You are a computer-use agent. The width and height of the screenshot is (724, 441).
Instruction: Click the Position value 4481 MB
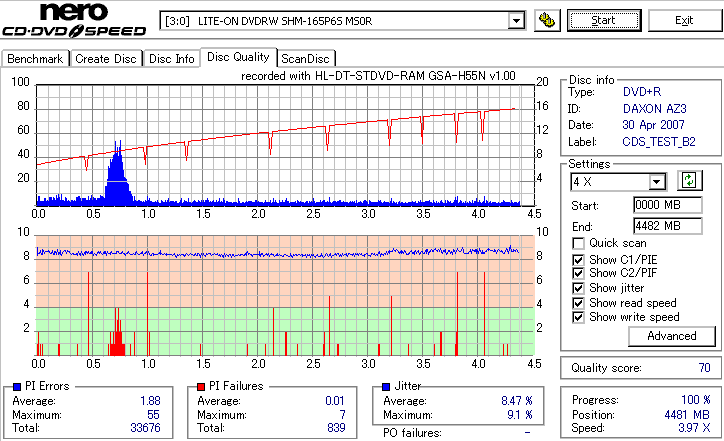(x=687, y=415)
